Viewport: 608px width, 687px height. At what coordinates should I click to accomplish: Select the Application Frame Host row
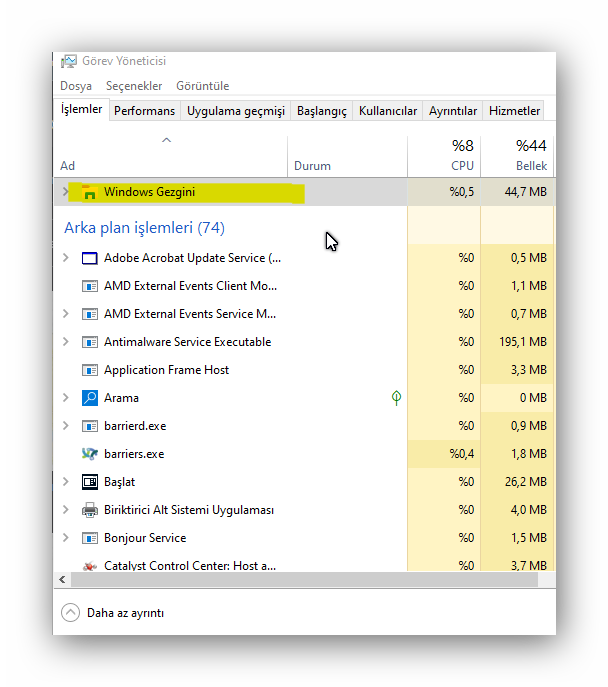tap(304, 370)
